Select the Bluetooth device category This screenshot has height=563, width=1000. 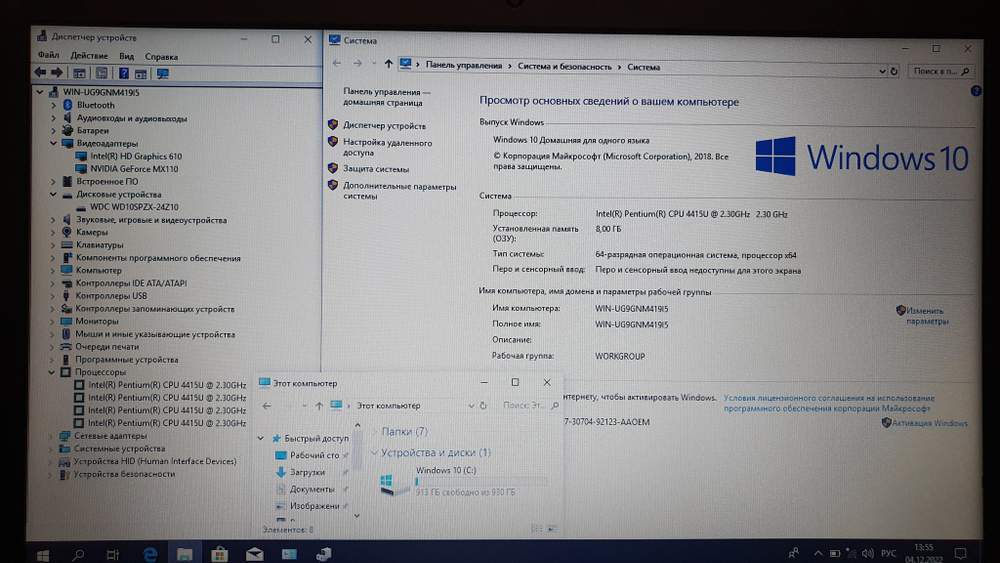[x=96, y=105]
